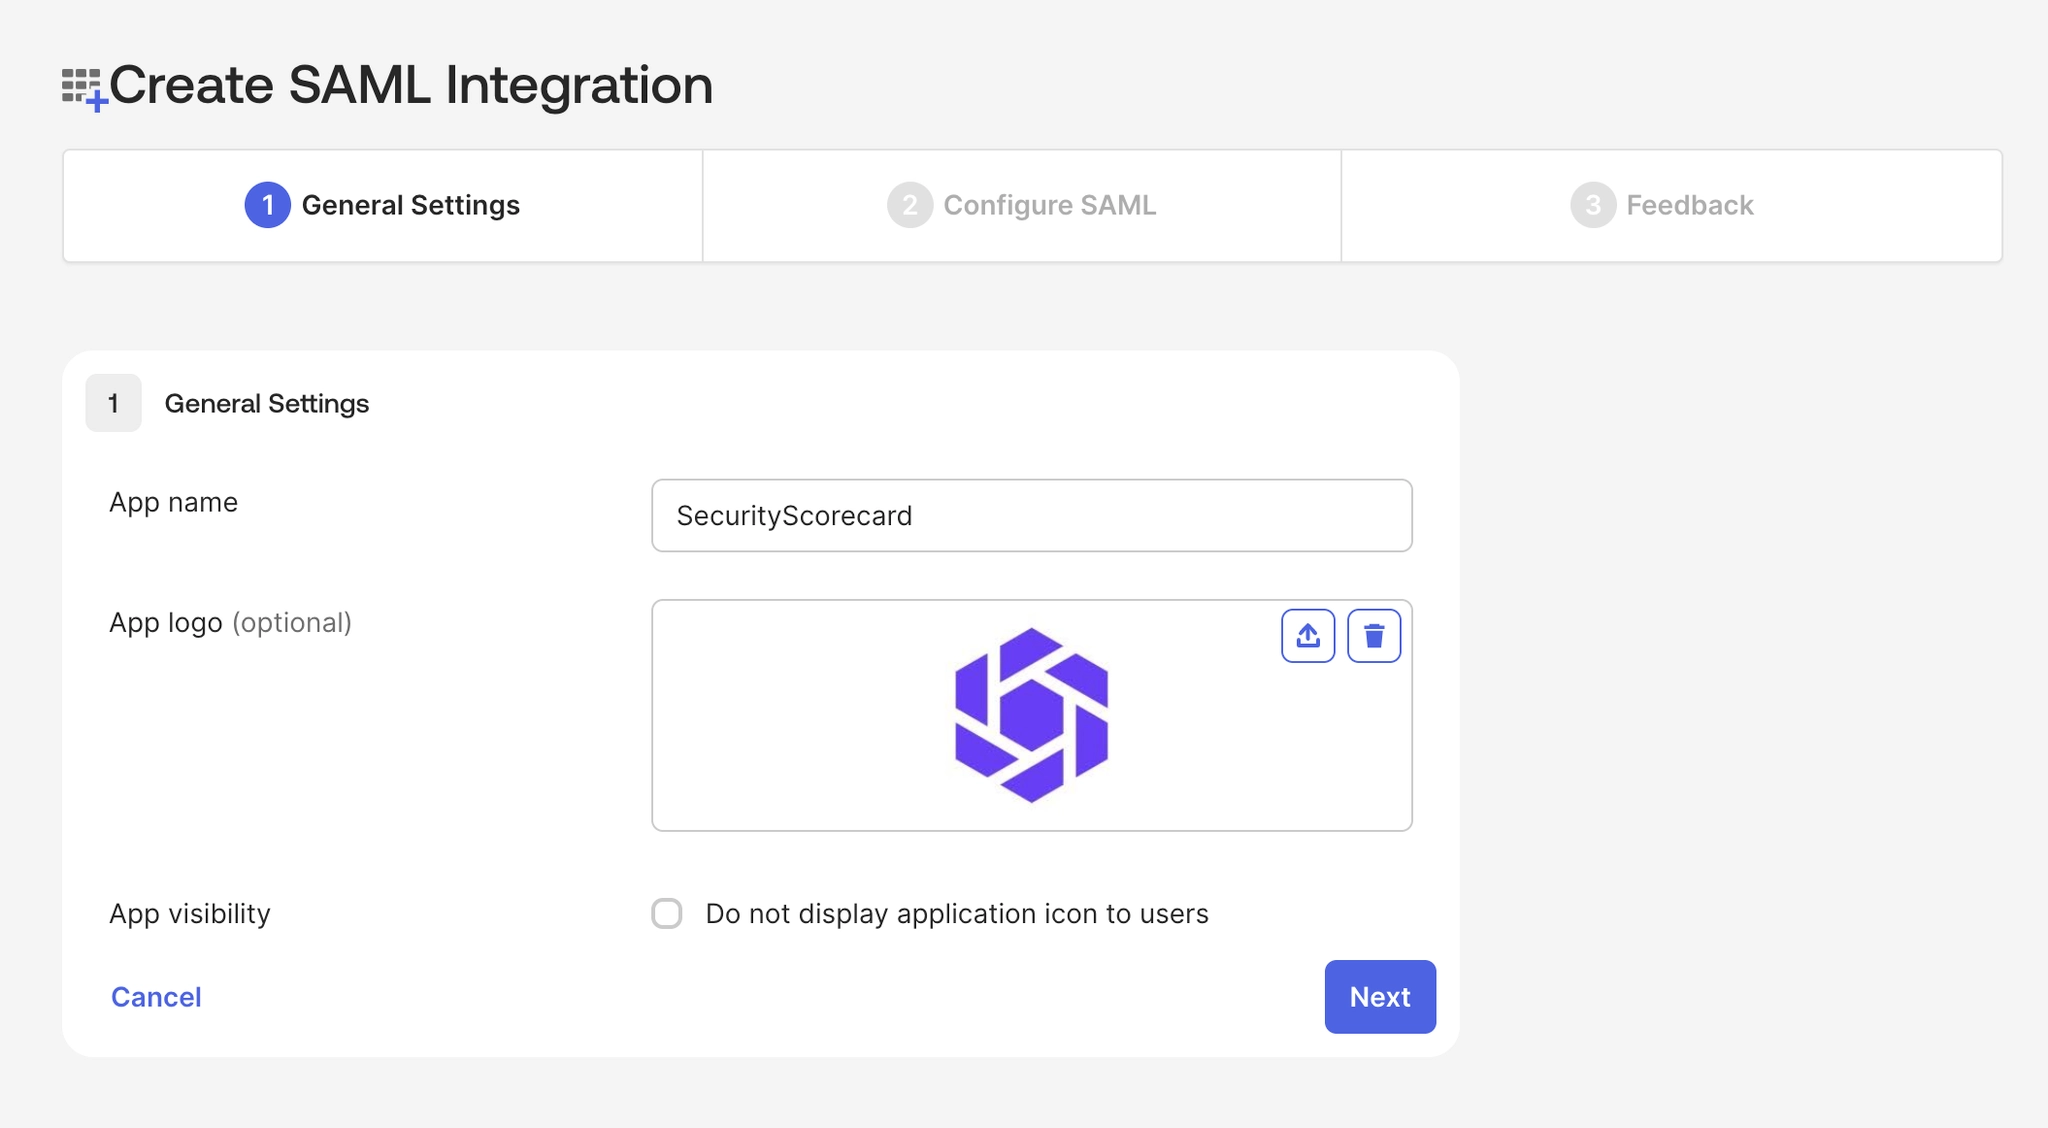Click the App name label
Viewport: 2048px width, 1128px height.
(173, 502)
